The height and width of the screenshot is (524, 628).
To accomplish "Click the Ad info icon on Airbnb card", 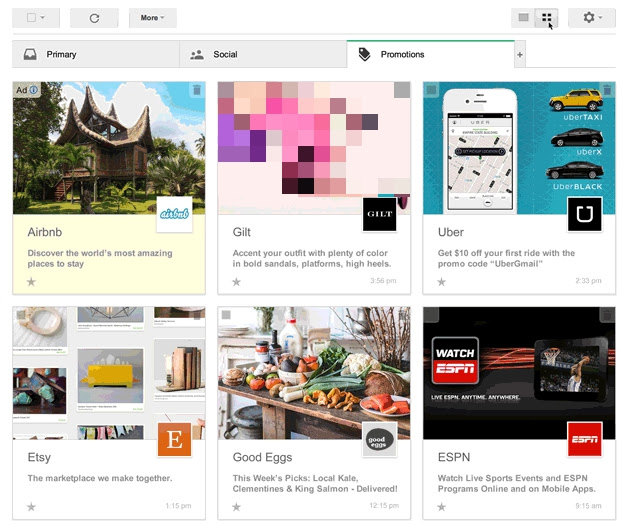I will pos(34,90).
